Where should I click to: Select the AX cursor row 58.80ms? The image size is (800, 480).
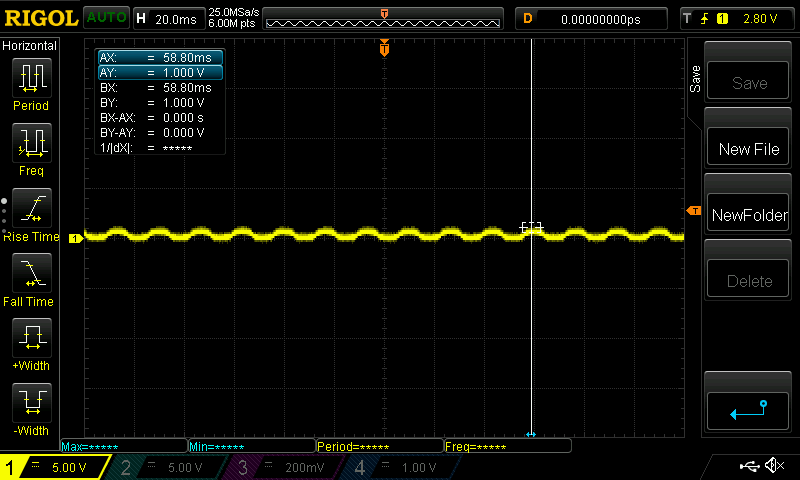159,59
